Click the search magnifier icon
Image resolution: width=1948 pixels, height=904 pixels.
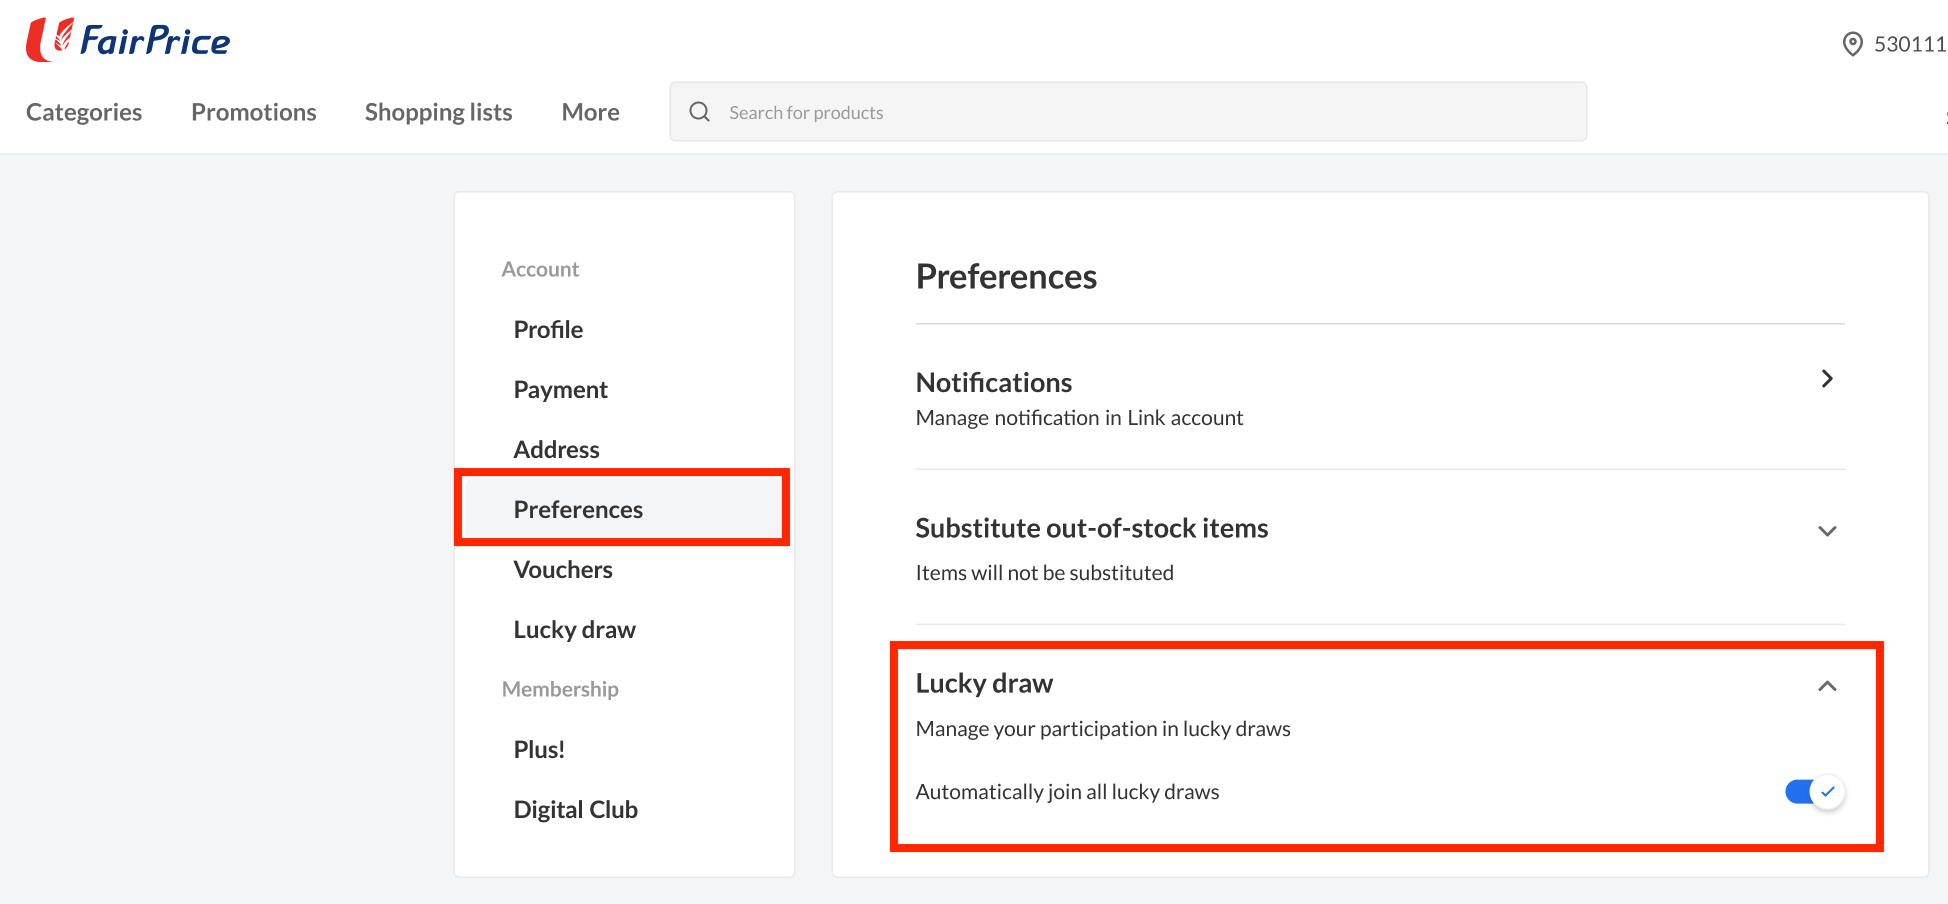[x=700, y=112]
